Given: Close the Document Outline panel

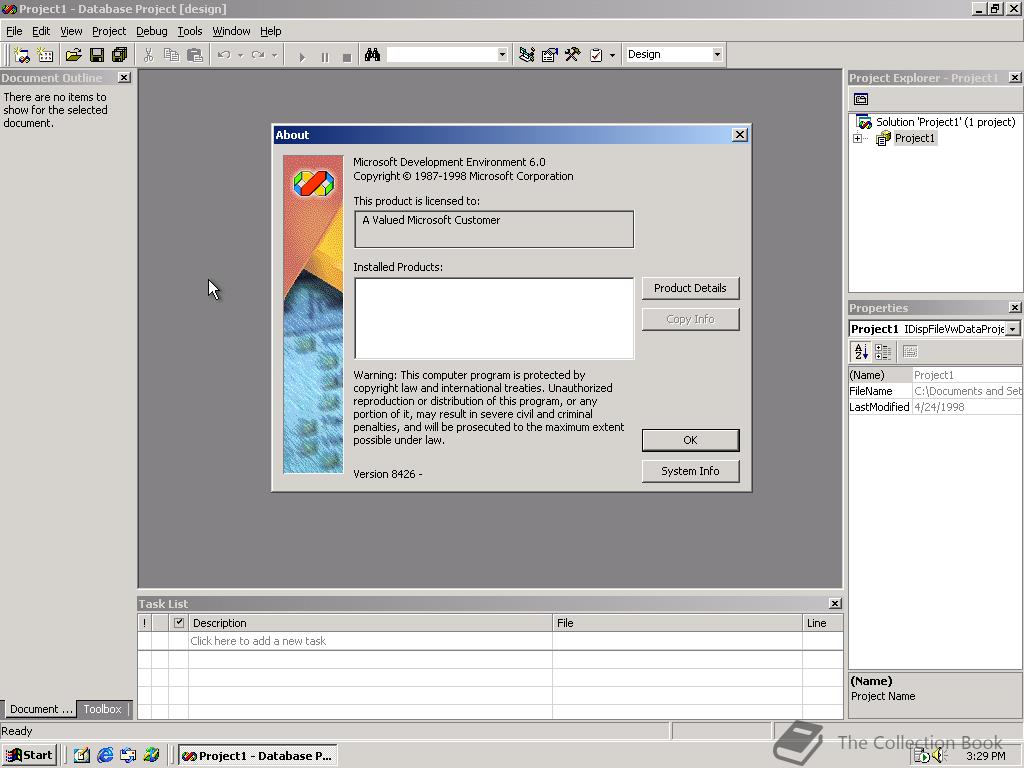Looking at the screenshot, I should 123,78.
